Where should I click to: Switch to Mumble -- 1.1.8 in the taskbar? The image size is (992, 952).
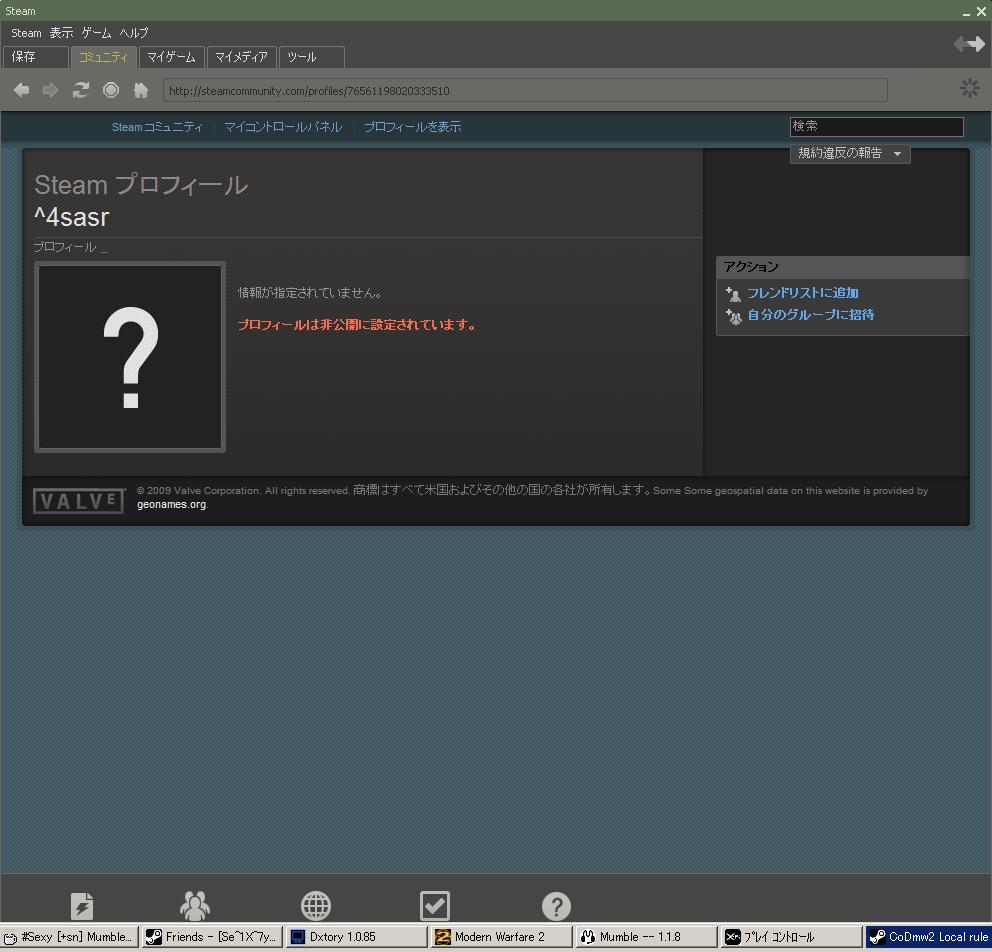tap(646, 937)
